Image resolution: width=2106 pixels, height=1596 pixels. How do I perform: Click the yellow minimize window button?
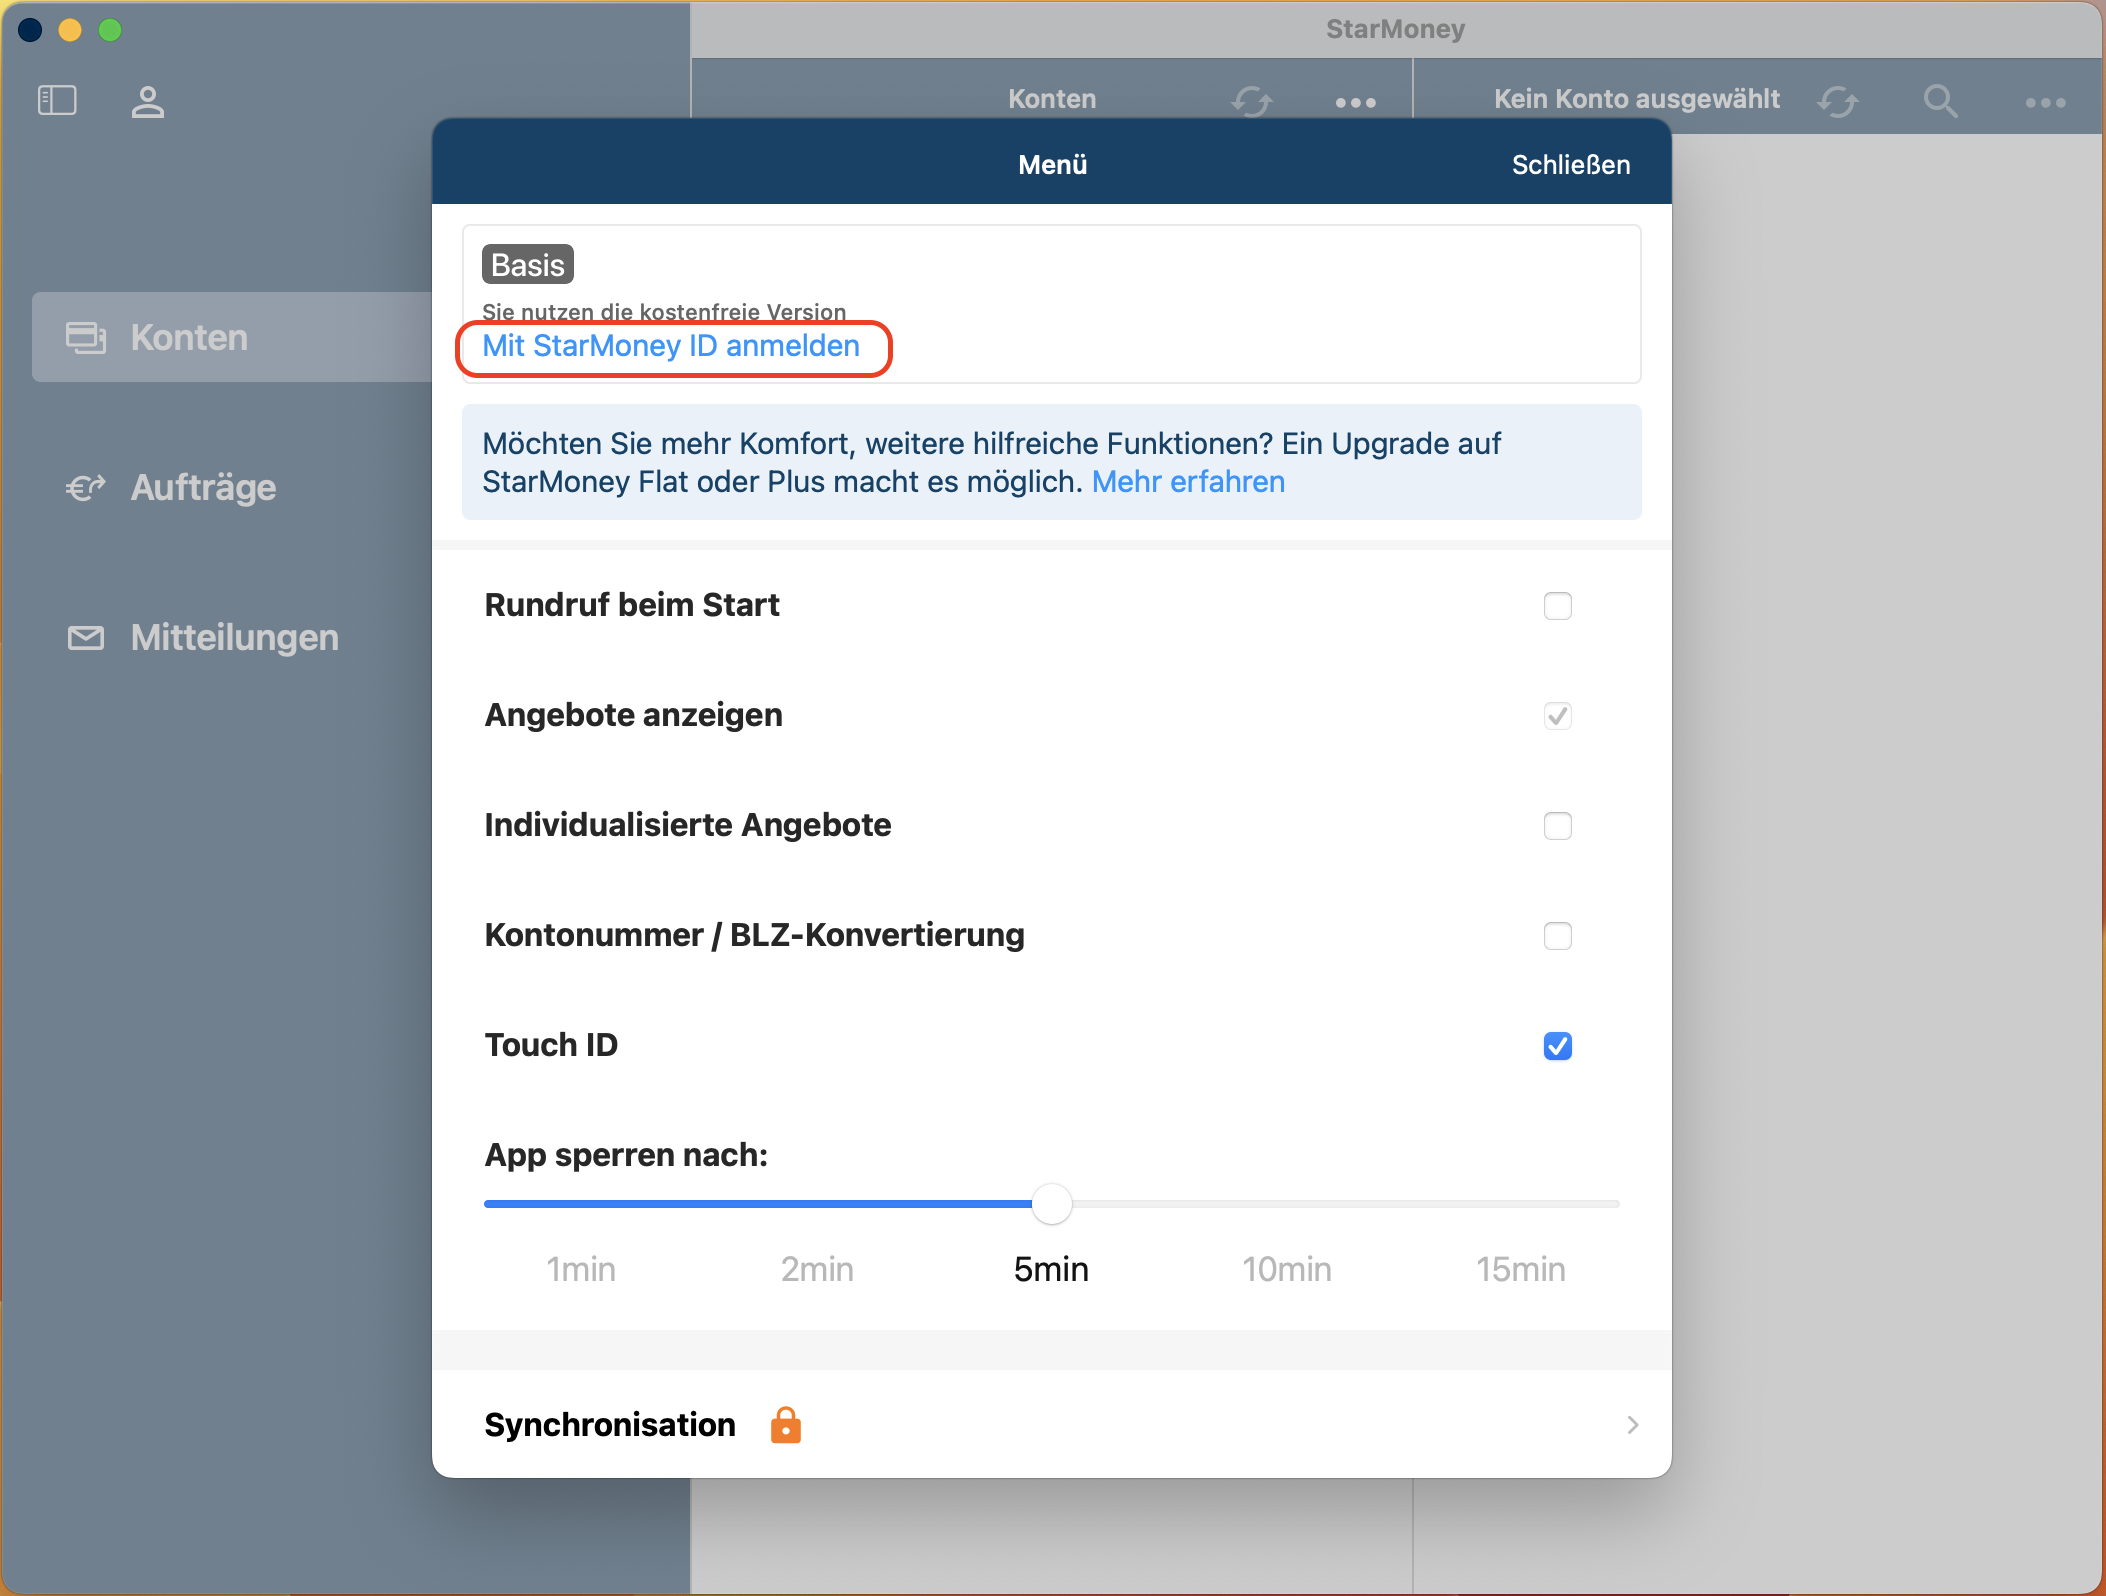(70, 30)
